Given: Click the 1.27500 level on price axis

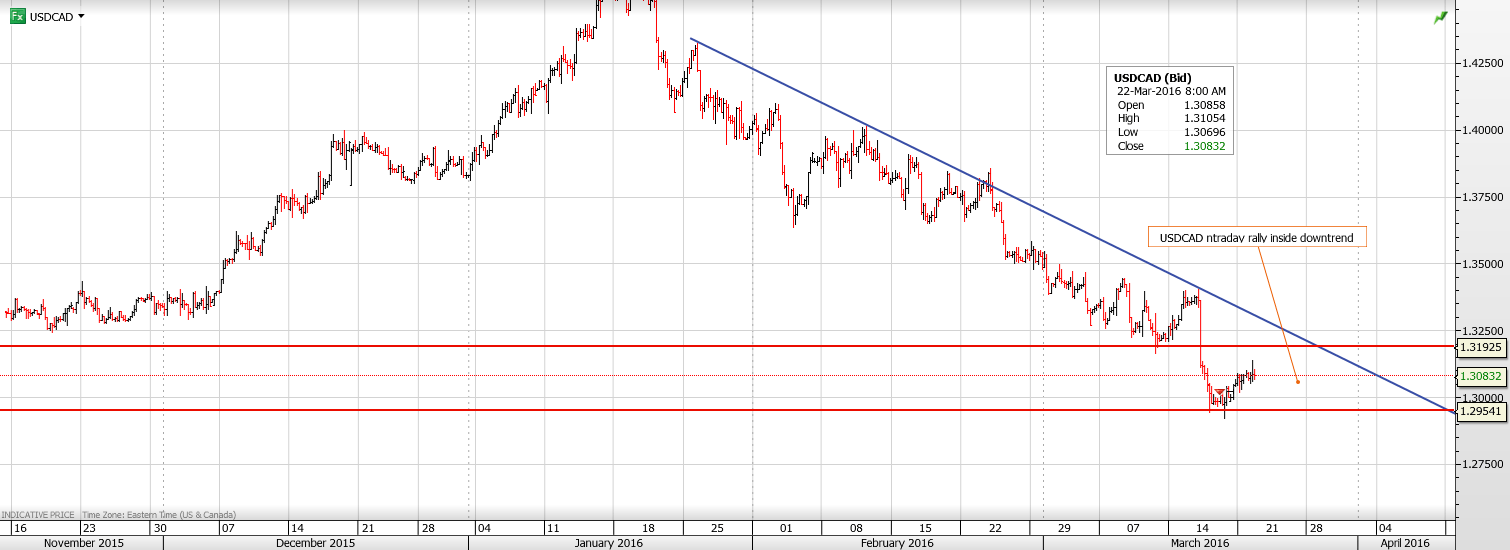Looking at the screenshot, I should (x=1480, y=465).
